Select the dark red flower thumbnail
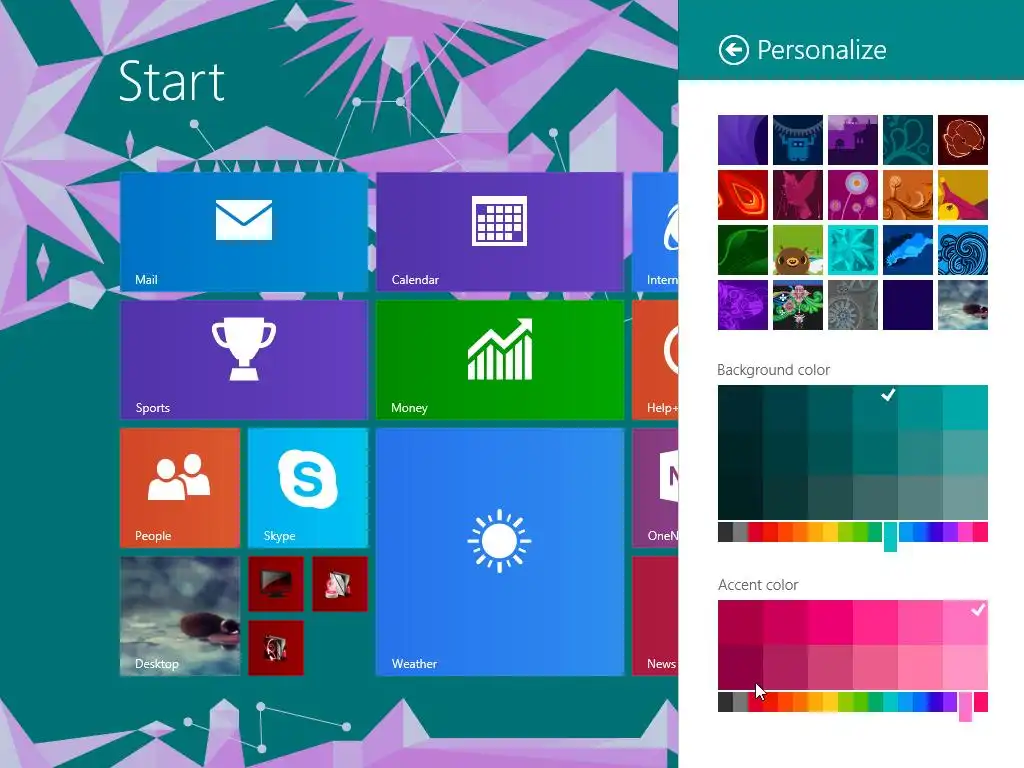 (x=963, y=140)
